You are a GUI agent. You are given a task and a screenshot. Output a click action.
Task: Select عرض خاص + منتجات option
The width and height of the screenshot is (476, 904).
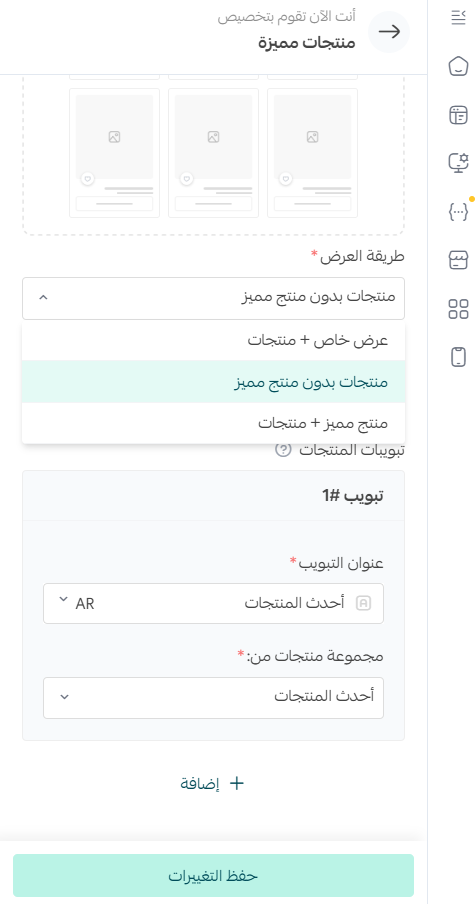pyautogui.click(x=213, y=341)
